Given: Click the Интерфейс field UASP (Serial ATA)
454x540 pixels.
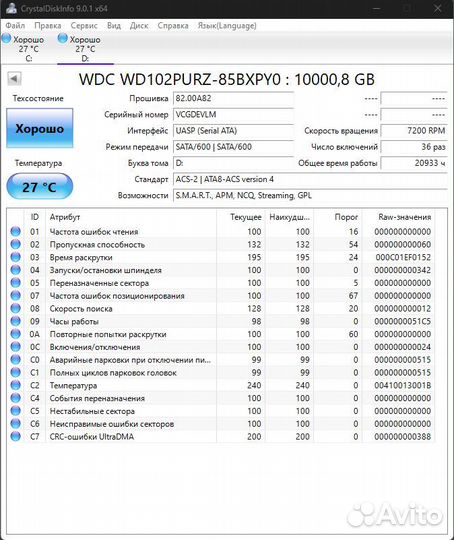Looking at the screenshot, I should (x=233, y=131).
